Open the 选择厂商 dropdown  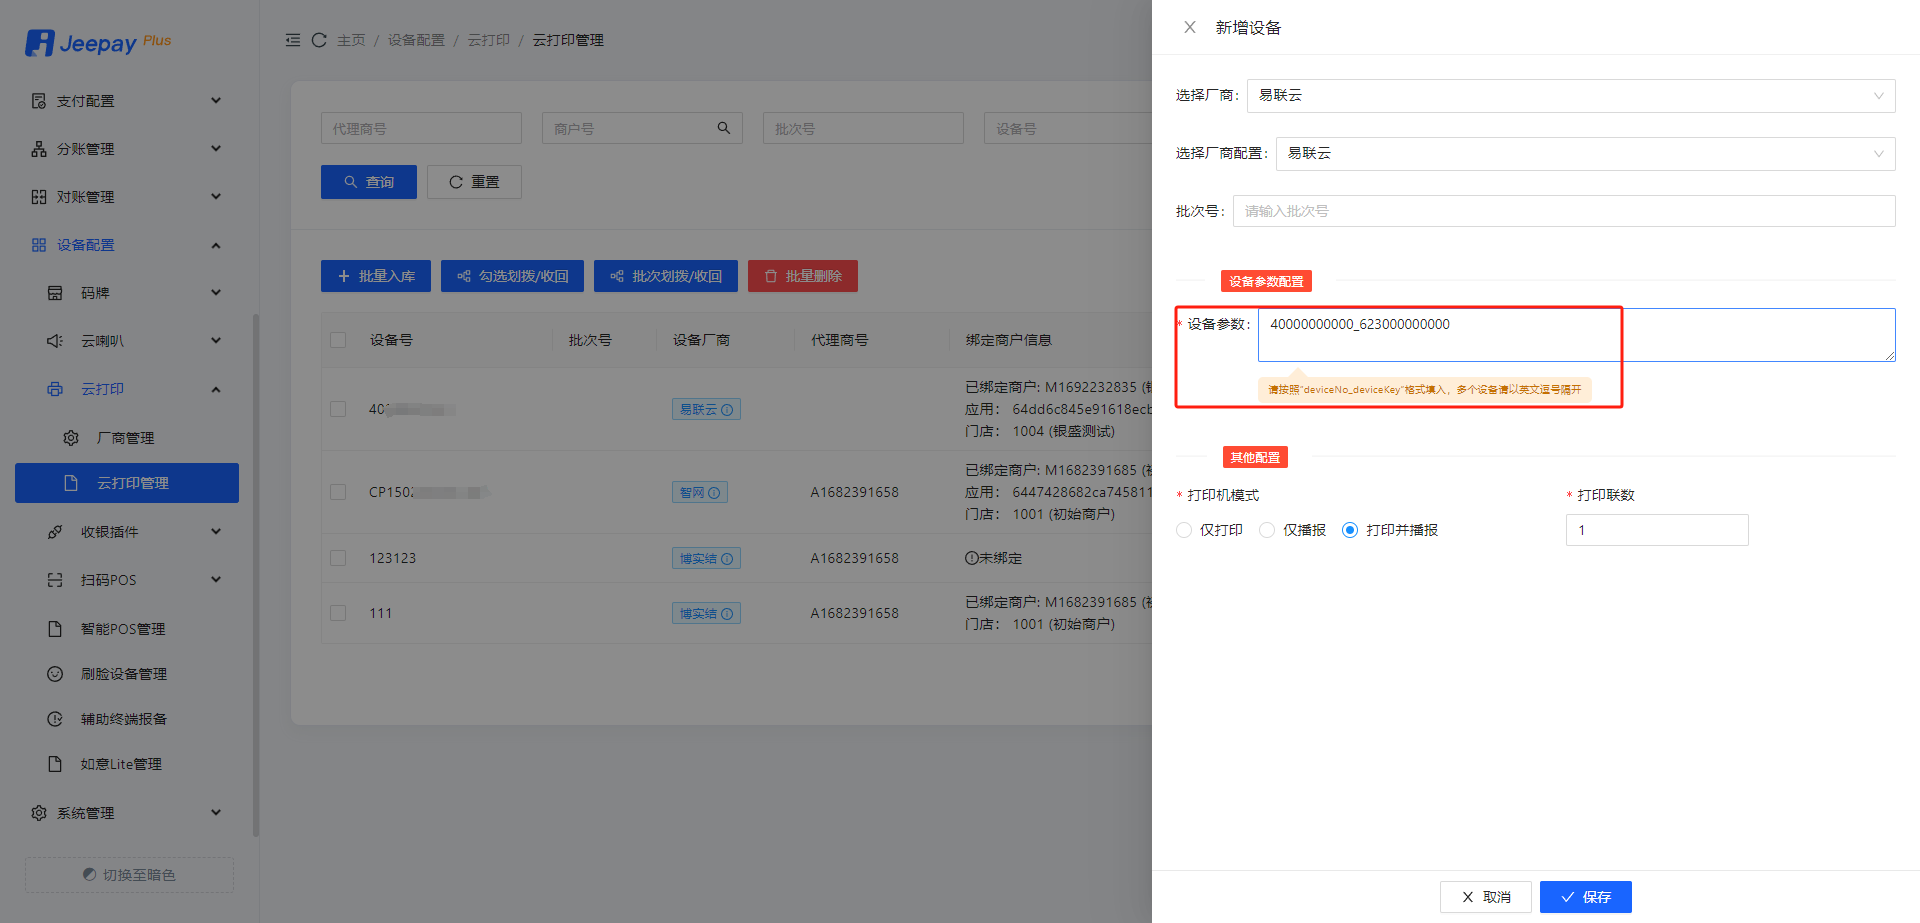1570,96
